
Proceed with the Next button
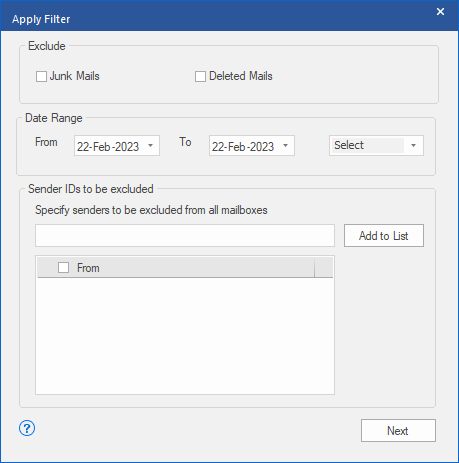[x=398, y=431]
